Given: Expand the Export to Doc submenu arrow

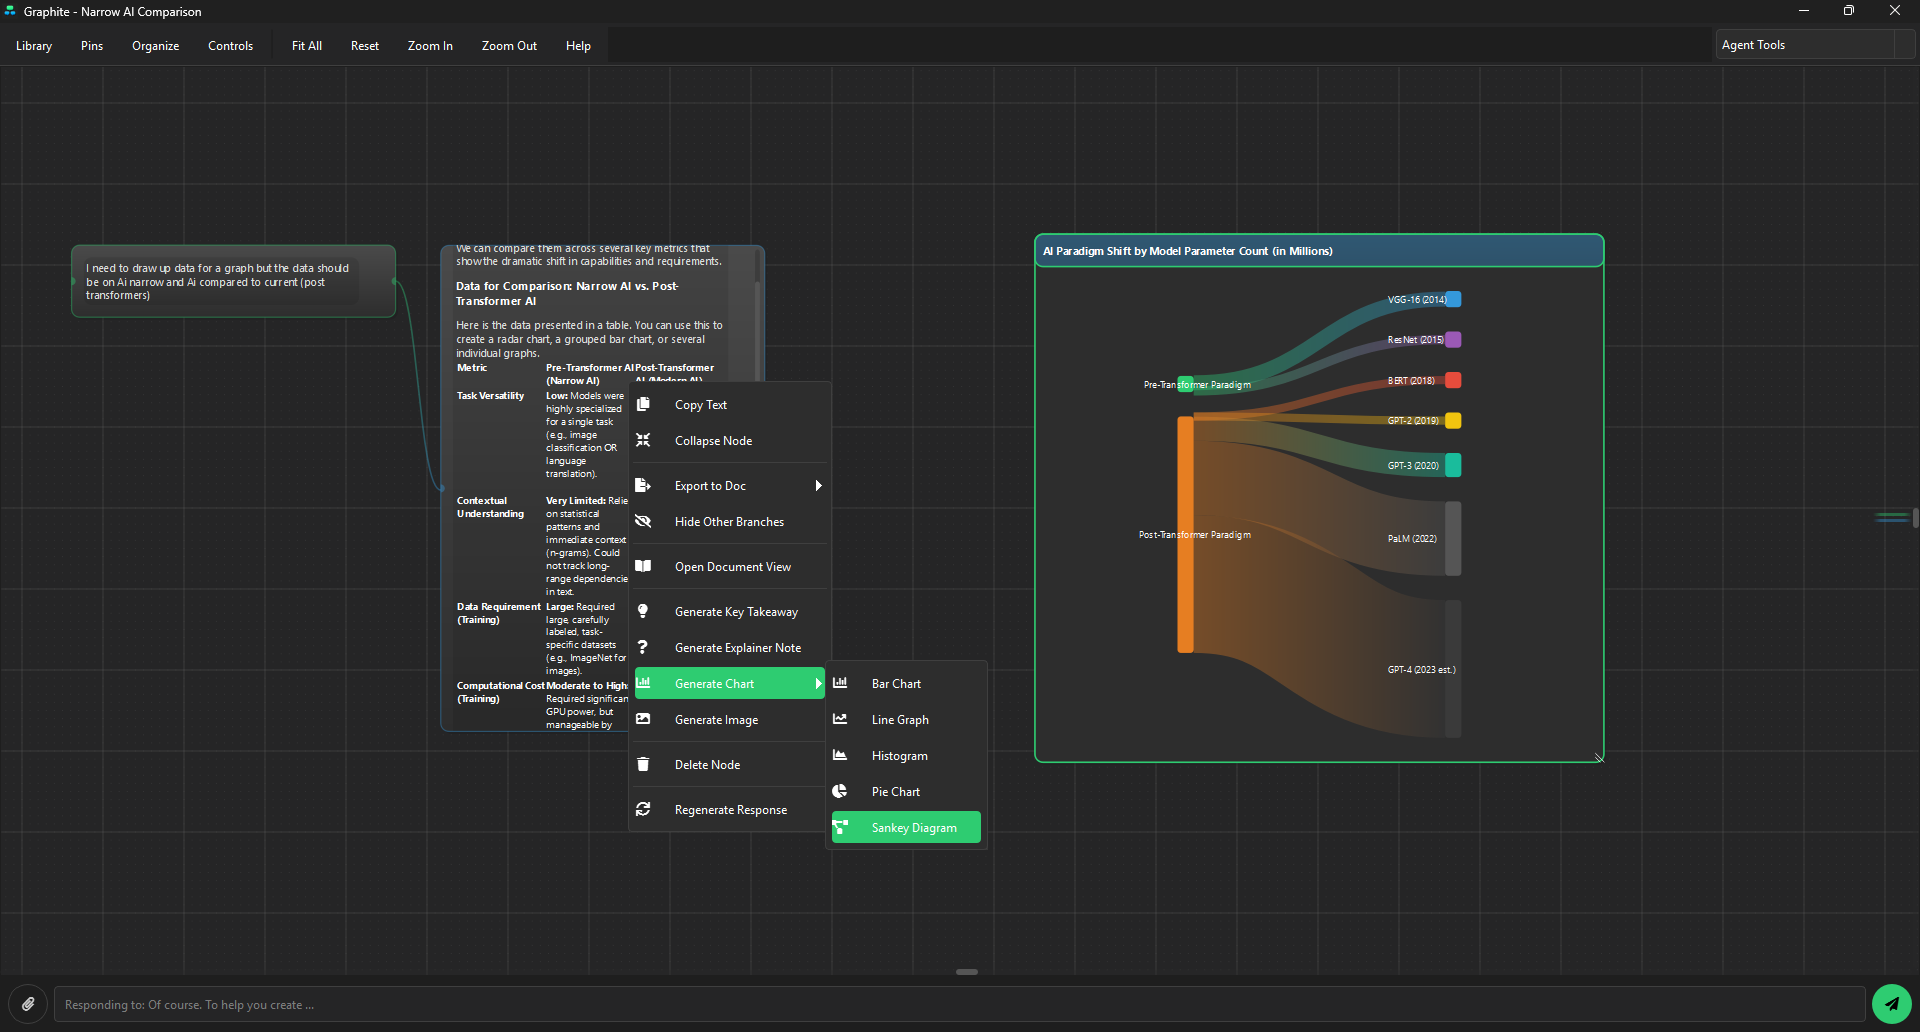Looking at the screenshot, I should coord(818,485).
